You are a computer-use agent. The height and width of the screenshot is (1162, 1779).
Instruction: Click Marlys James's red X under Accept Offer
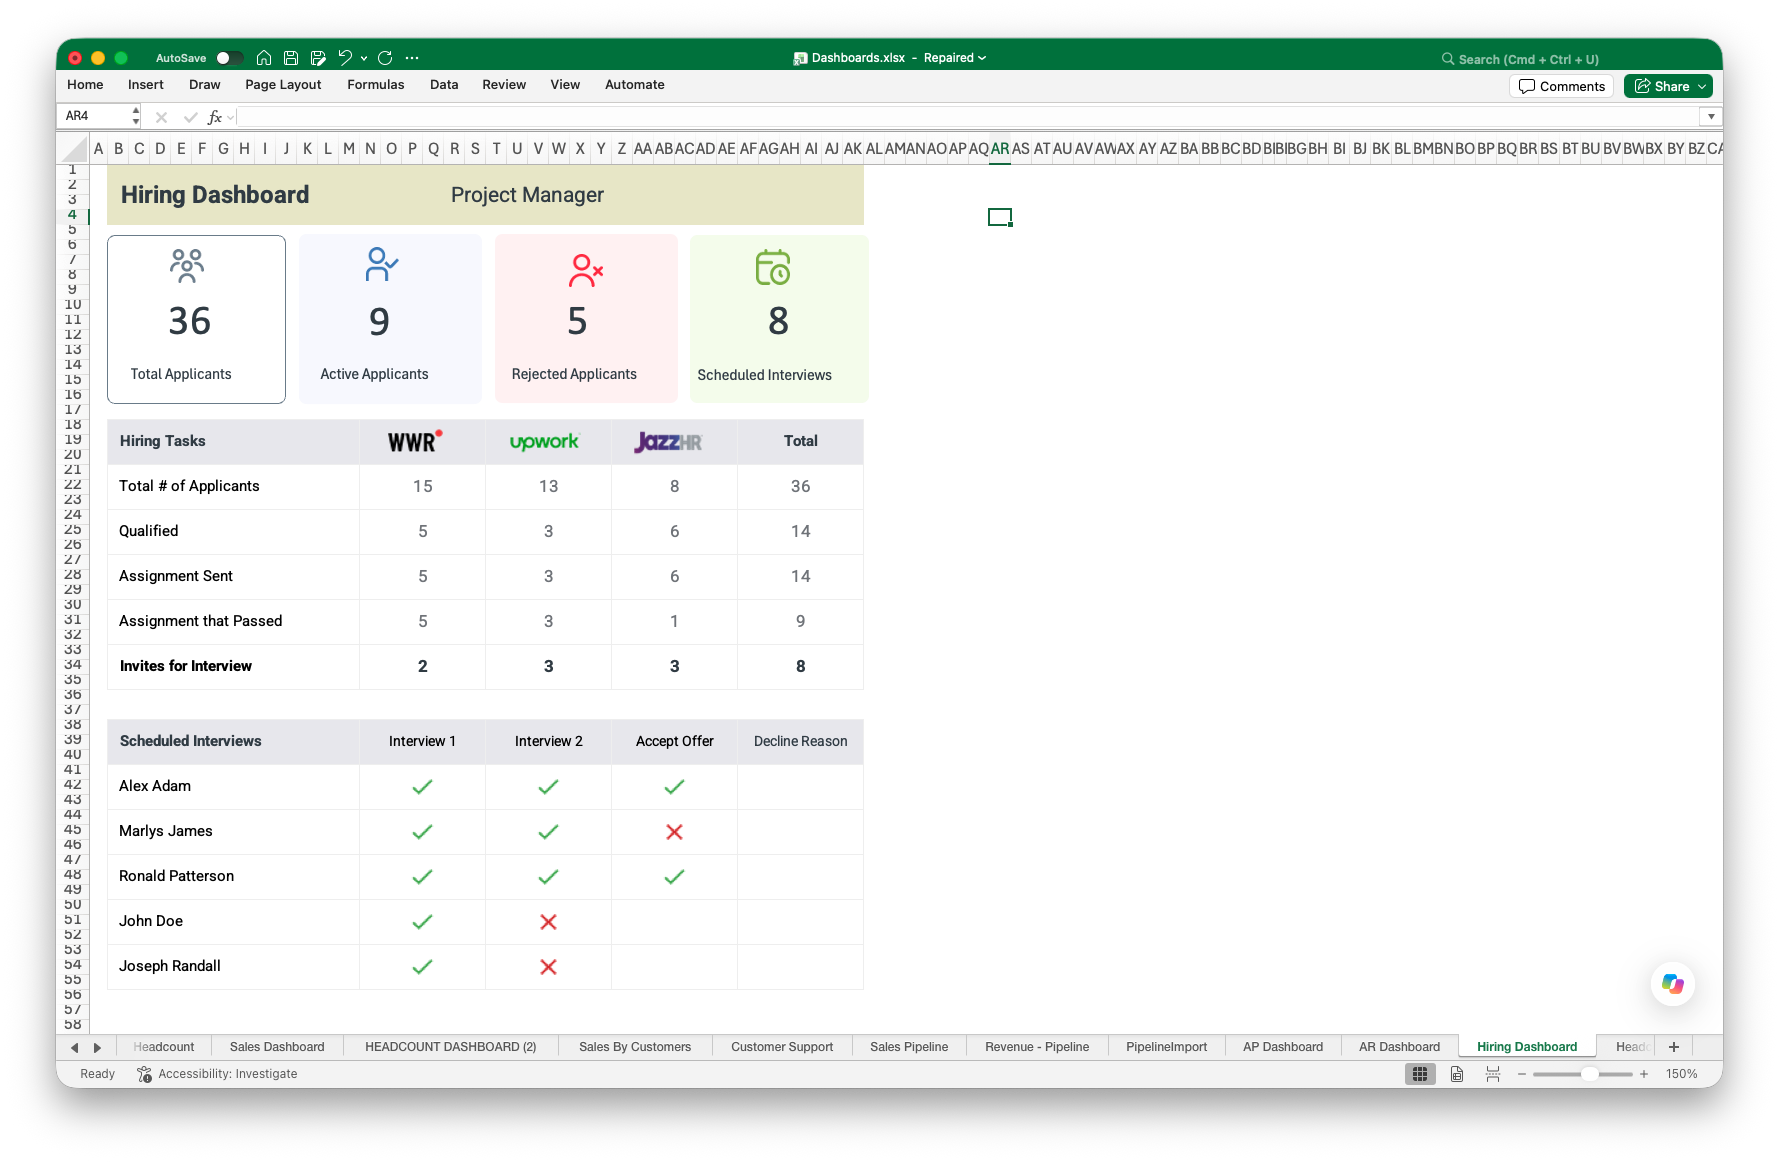point(675,832)
